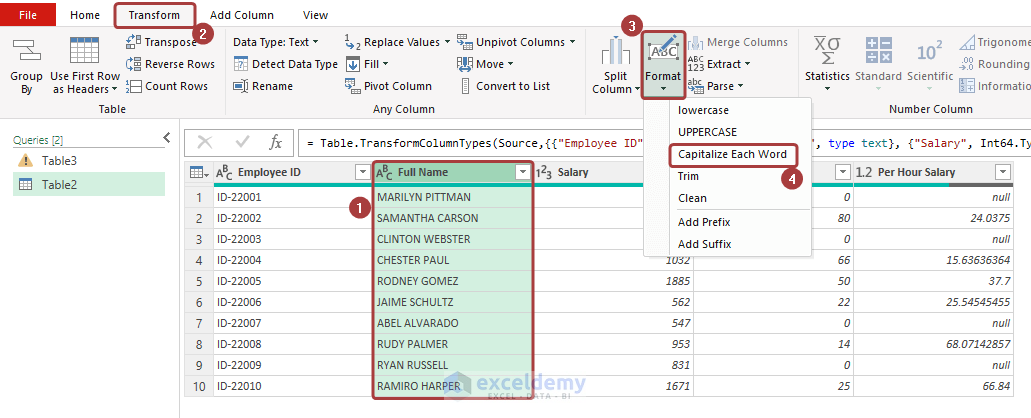The height and width of the screenshot is (418, 1031).
Task: Click the Detect Data Type icon
Action: [241, 64]
